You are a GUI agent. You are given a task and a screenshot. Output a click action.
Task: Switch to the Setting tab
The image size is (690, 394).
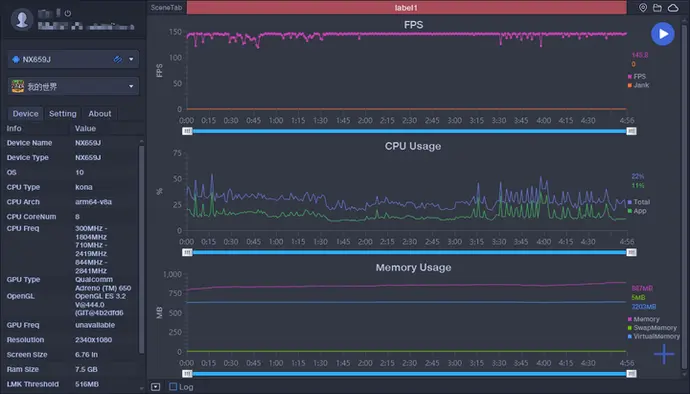(62, 114)
